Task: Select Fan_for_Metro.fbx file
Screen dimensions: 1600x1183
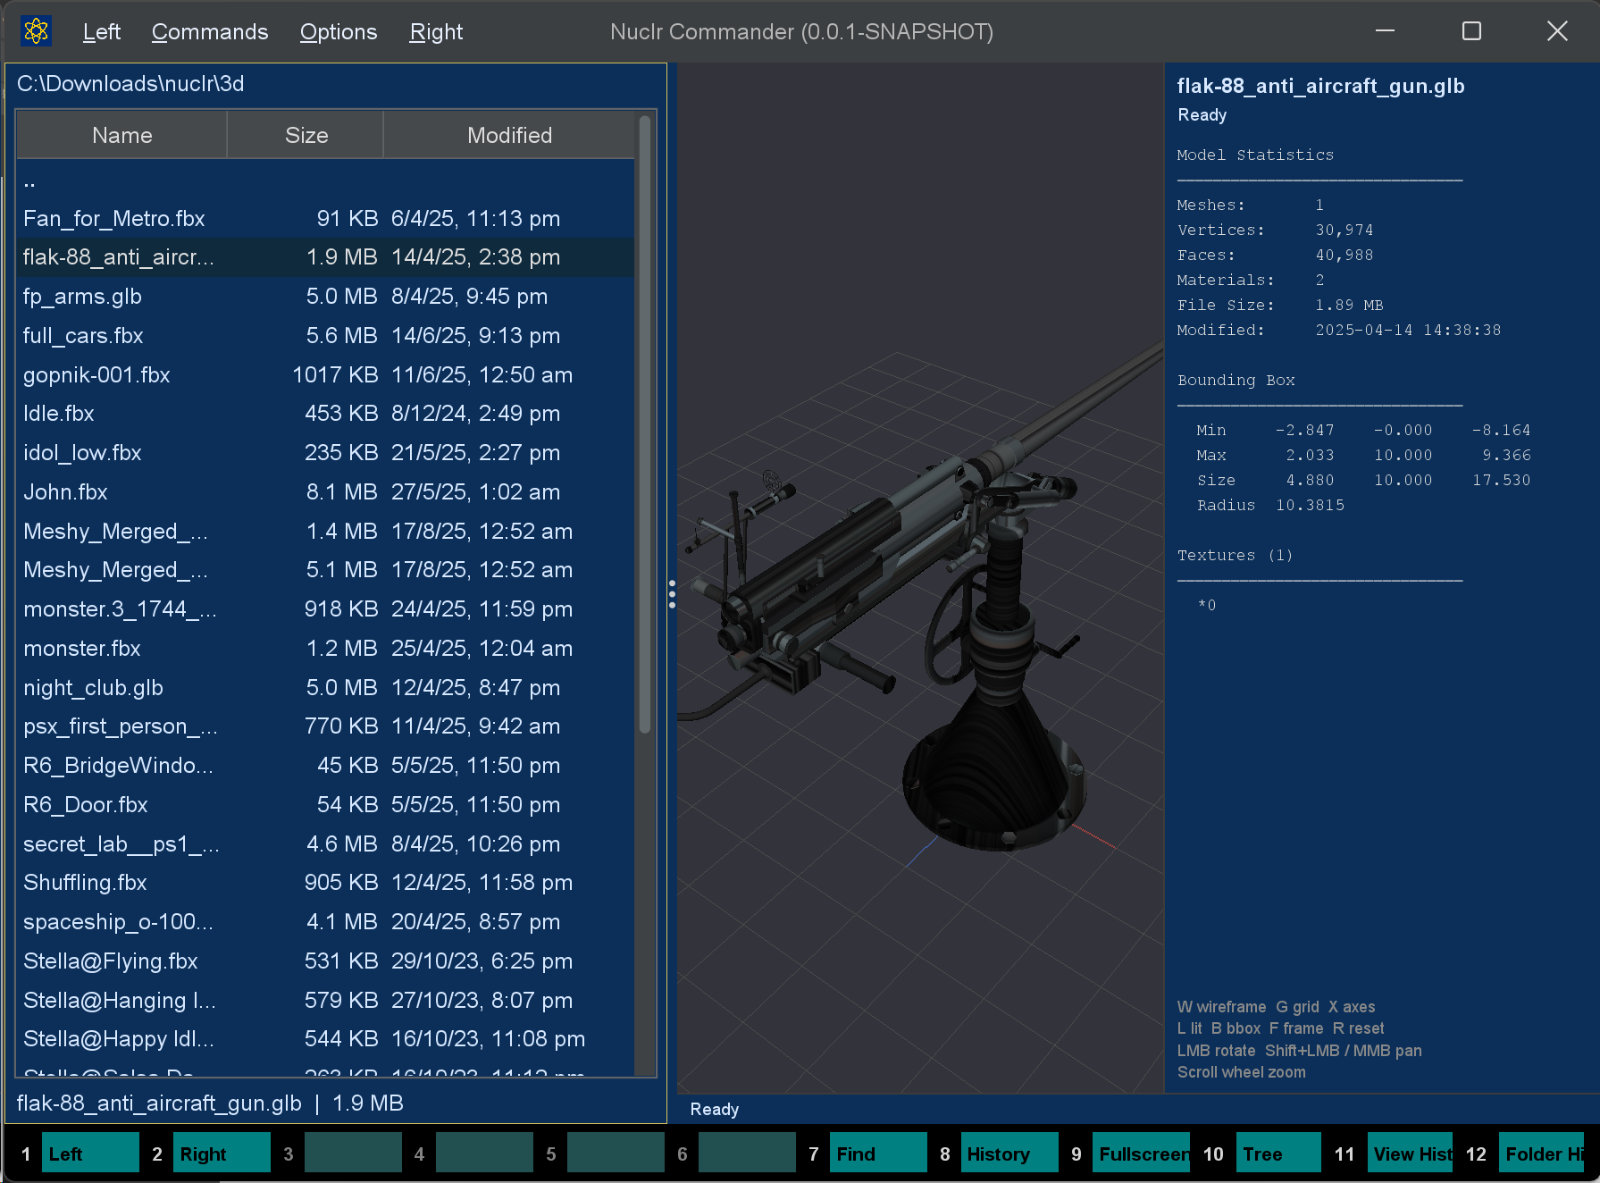Action: click(326, 219)
